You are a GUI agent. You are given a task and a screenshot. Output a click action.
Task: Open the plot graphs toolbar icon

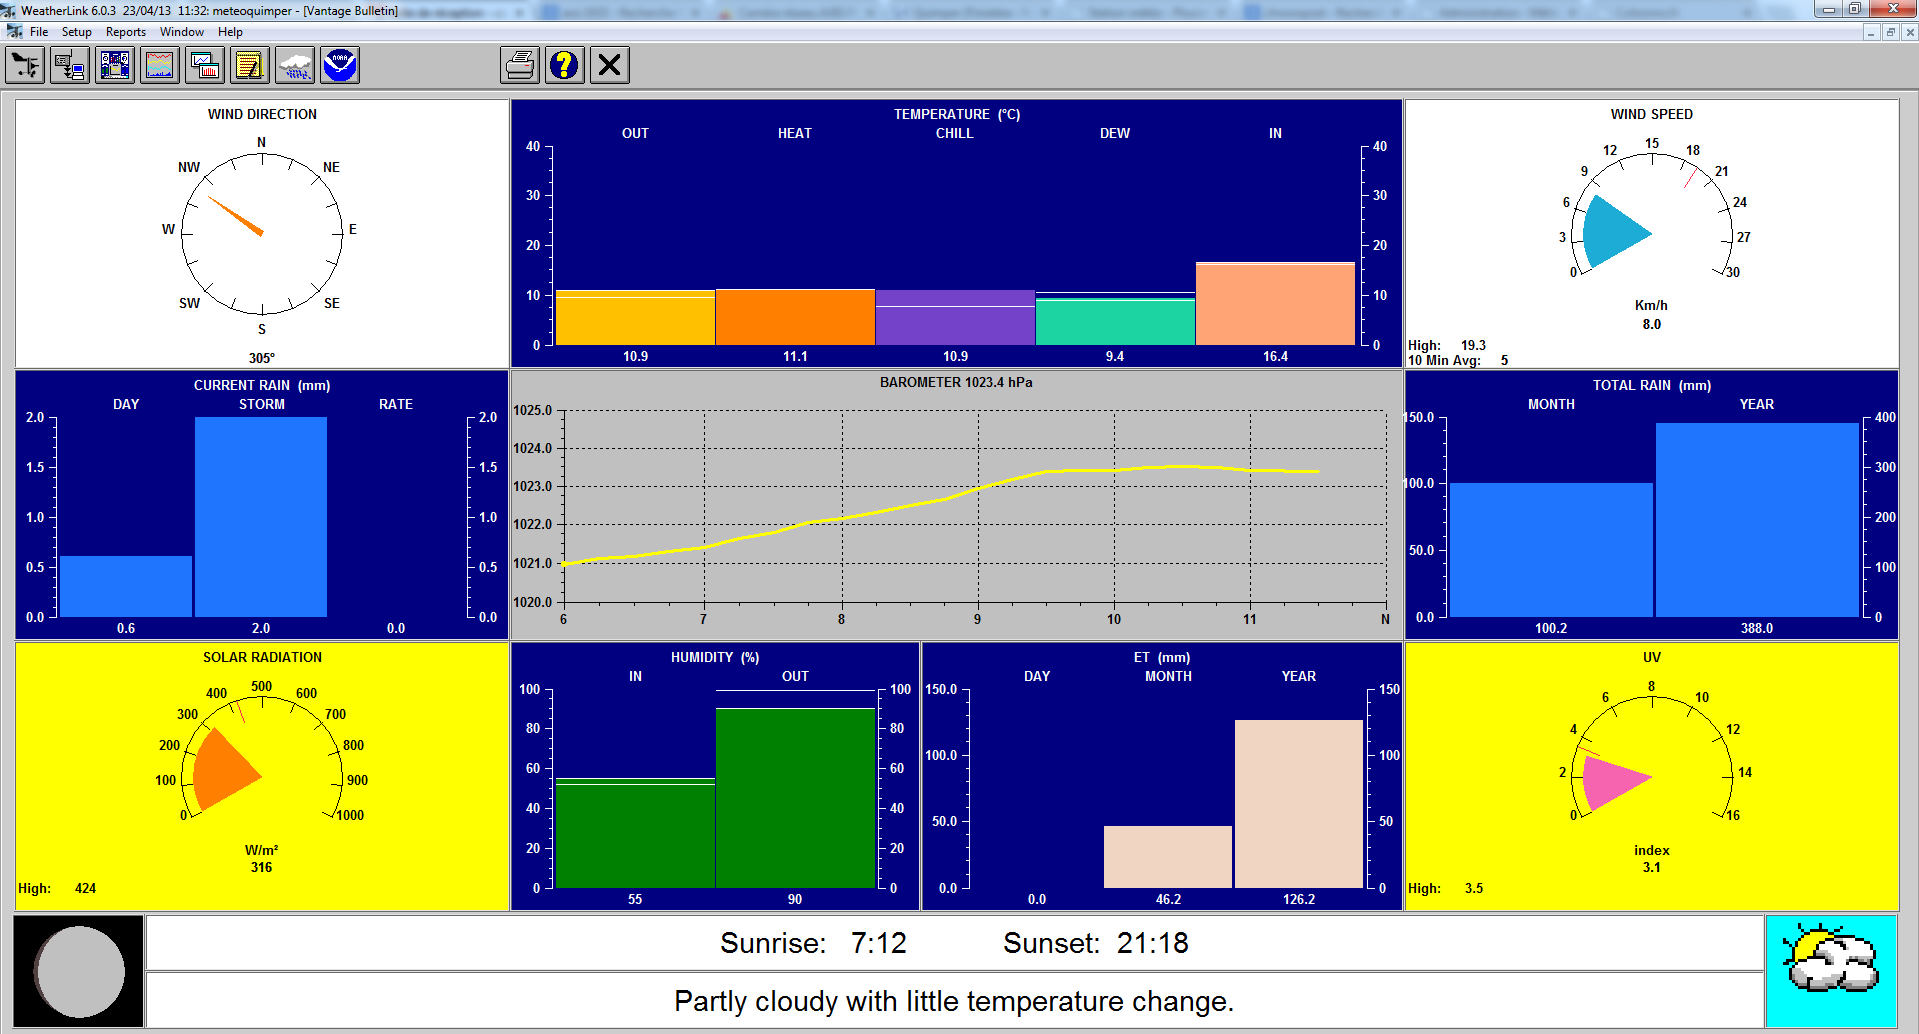coord(205,66)
